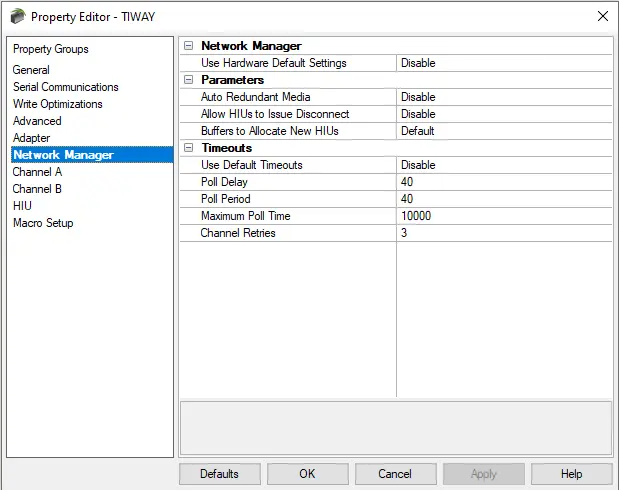Image resolution: width=619 pixels, height=490 pixels.
Task: Select the Auto Redundant Media label
Action: point(255,97)
